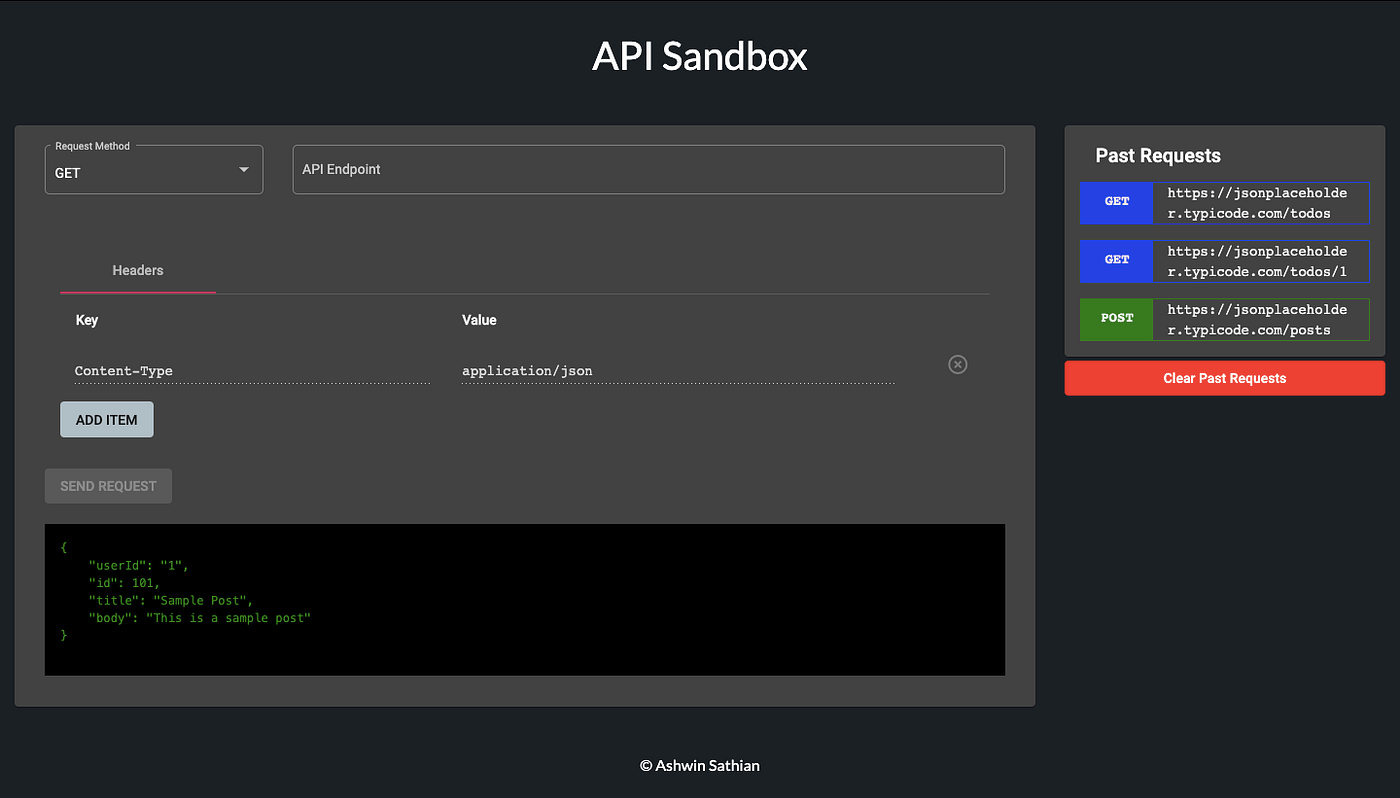
Task: Click the POST badge on the posts request
Action: (1116, 318)
